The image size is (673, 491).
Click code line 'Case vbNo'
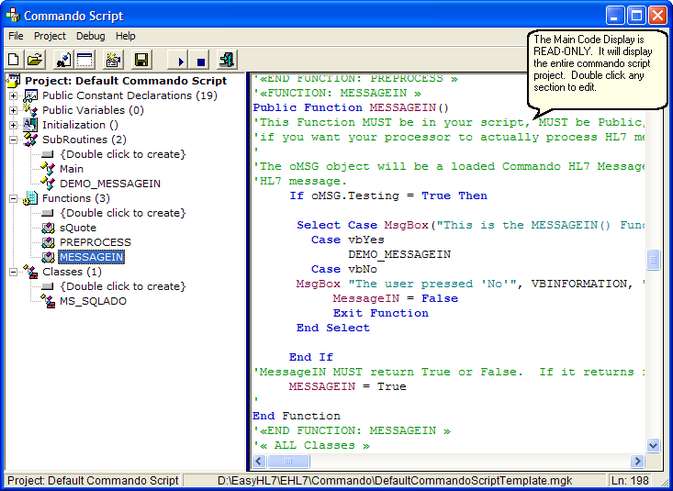point(344,269)
